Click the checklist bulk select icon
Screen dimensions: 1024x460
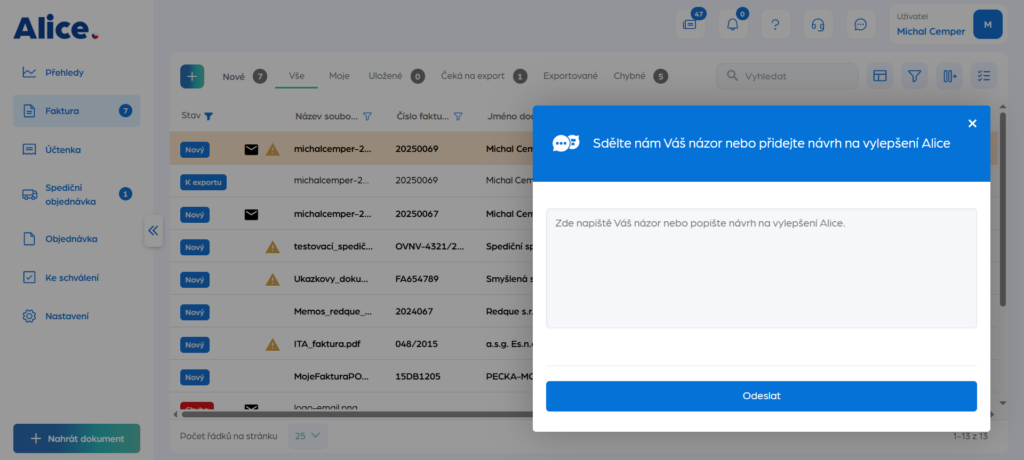984,76
